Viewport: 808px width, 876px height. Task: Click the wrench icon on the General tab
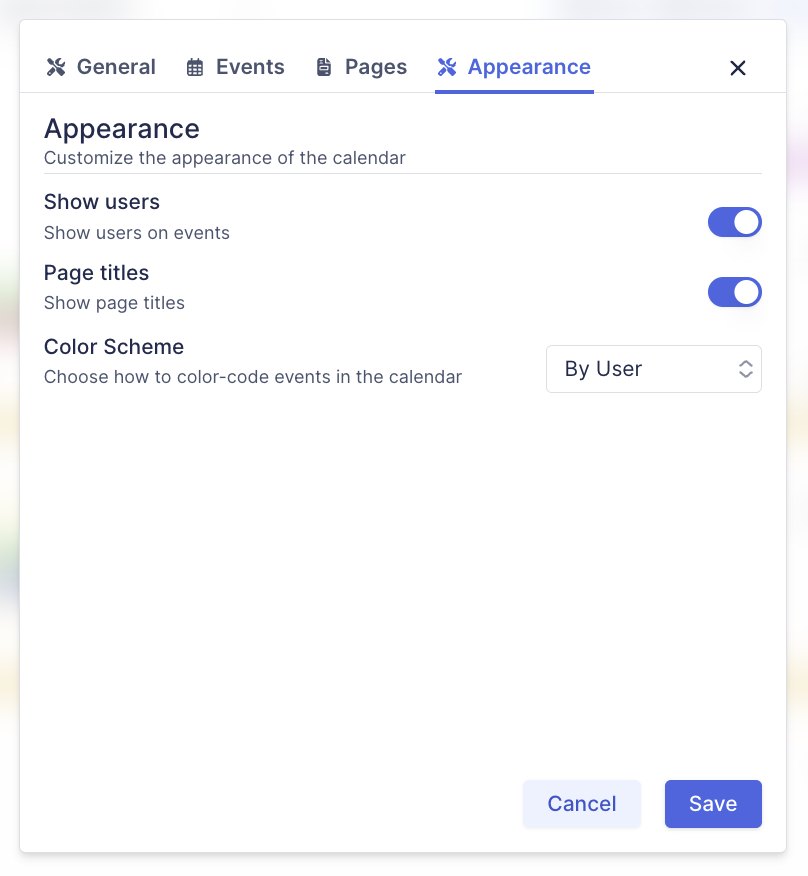click(57, 67)
